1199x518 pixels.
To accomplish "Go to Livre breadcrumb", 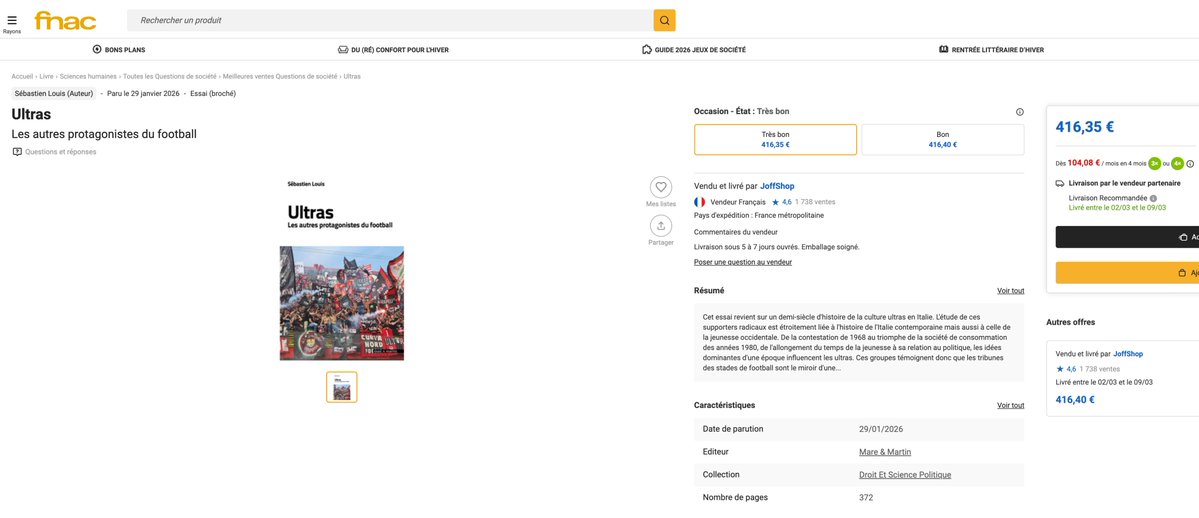I will point(47,77).
